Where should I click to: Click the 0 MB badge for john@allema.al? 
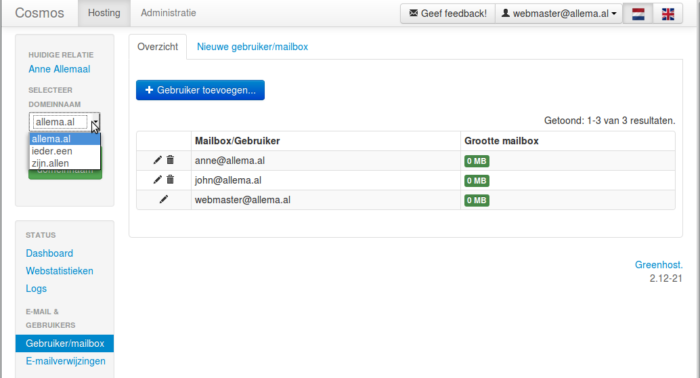(477, 181)
